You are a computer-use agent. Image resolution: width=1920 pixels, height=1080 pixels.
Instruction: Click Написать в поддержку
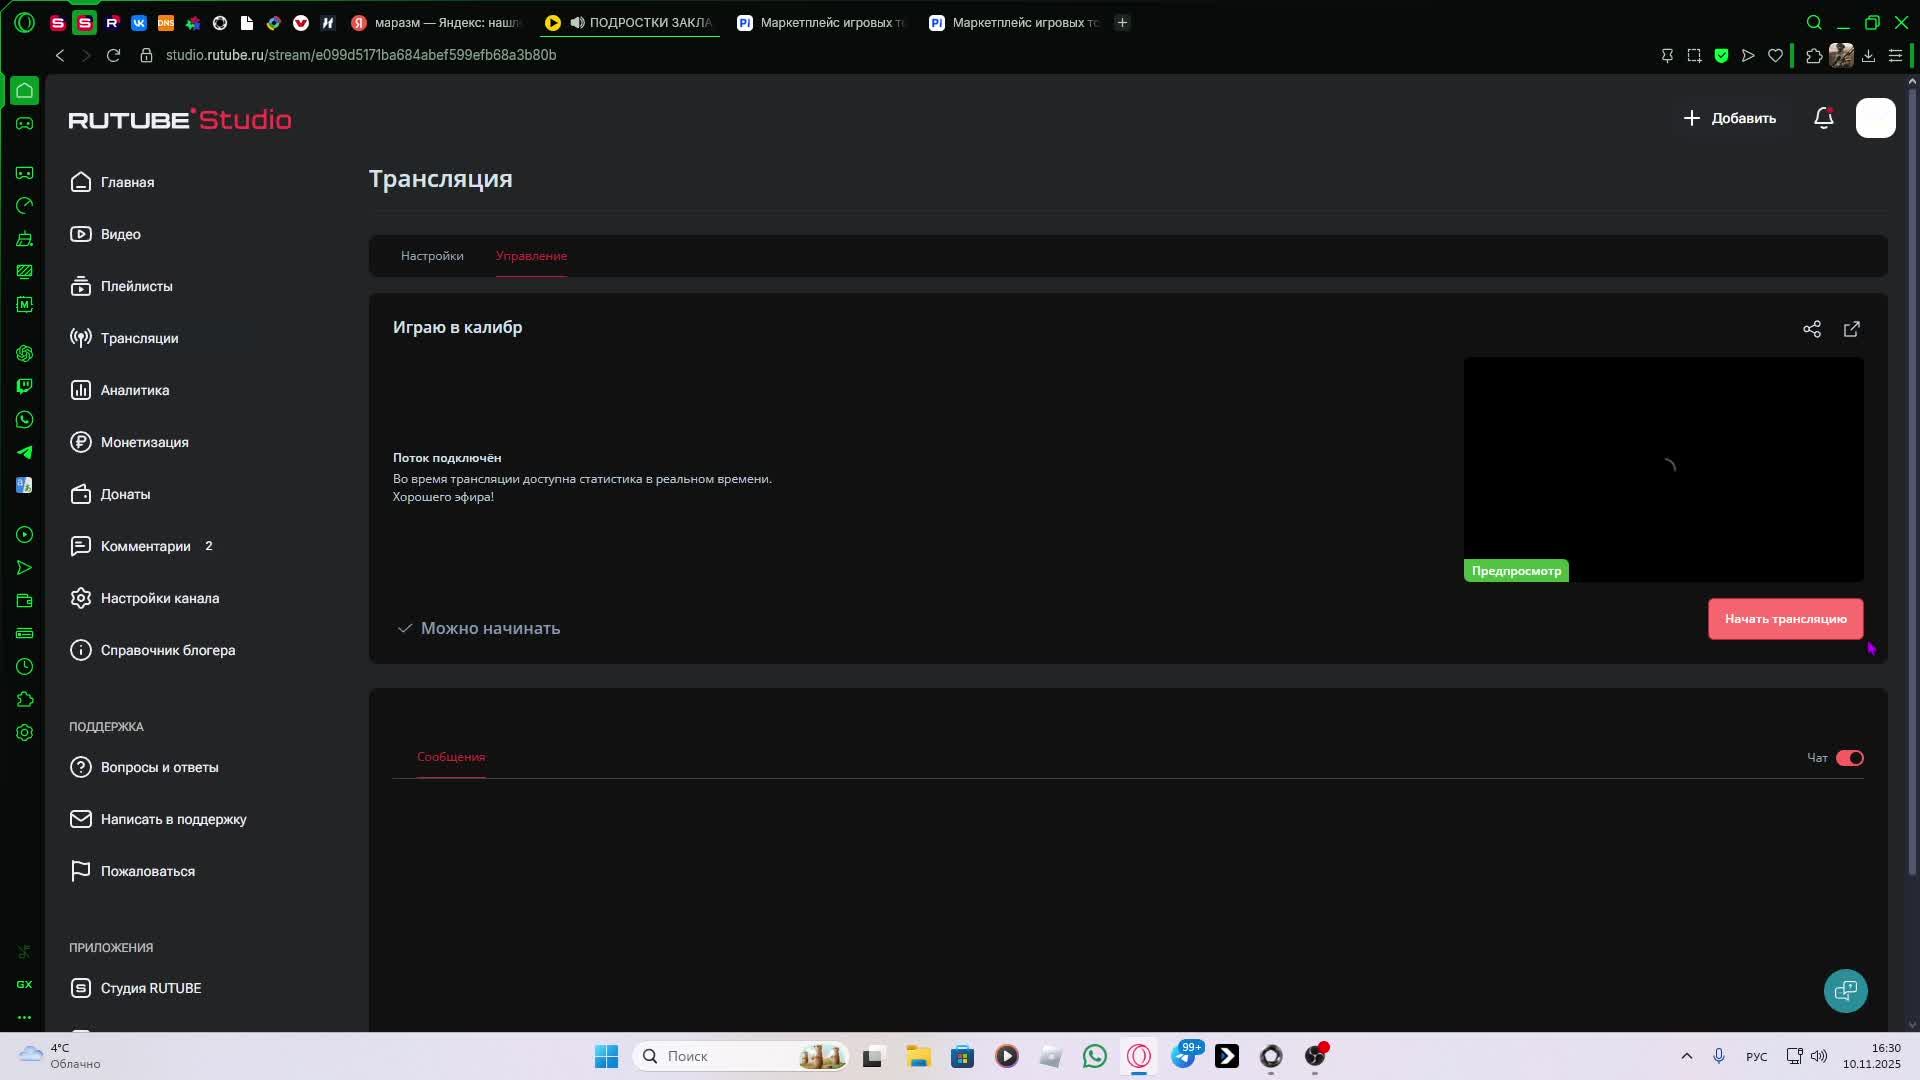click(158, 819)
